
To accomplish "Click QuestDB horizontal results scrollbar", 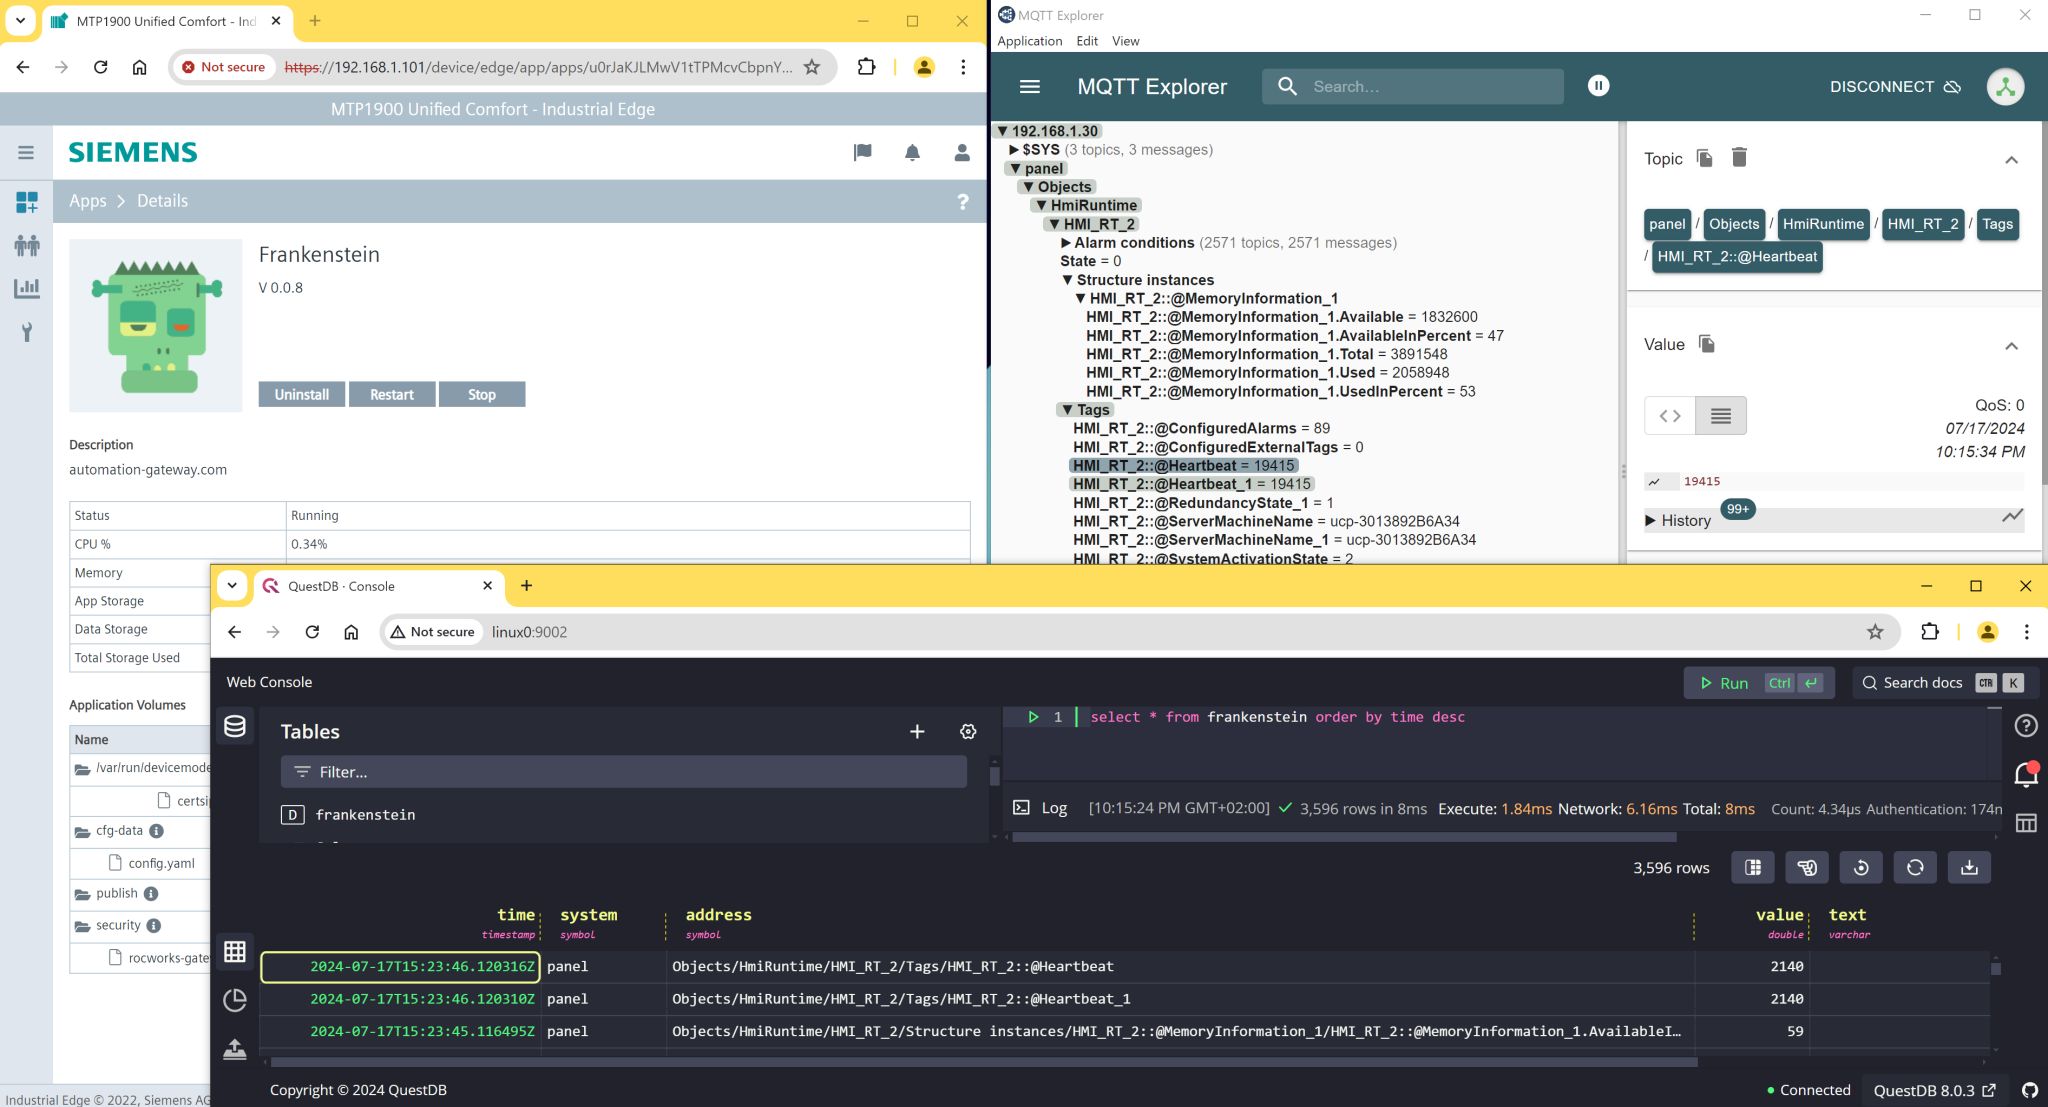I will click(x=984, y=1062).
